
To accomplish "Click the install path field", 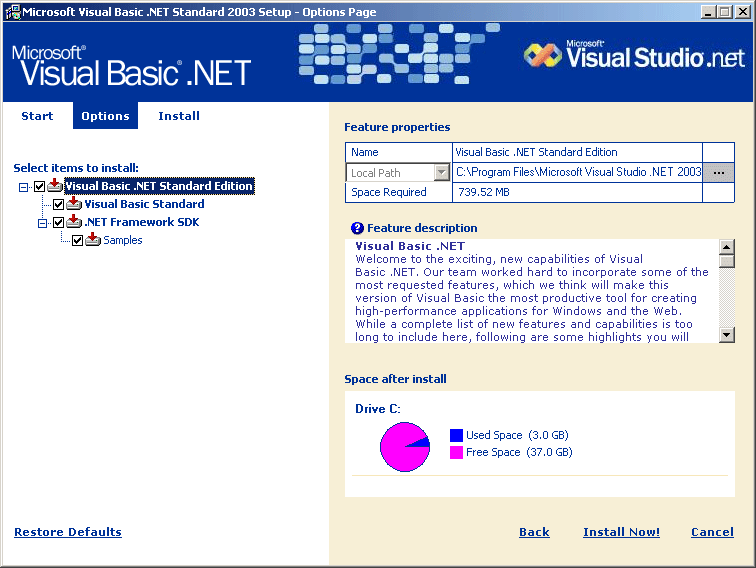I will [x=577, y=172].
